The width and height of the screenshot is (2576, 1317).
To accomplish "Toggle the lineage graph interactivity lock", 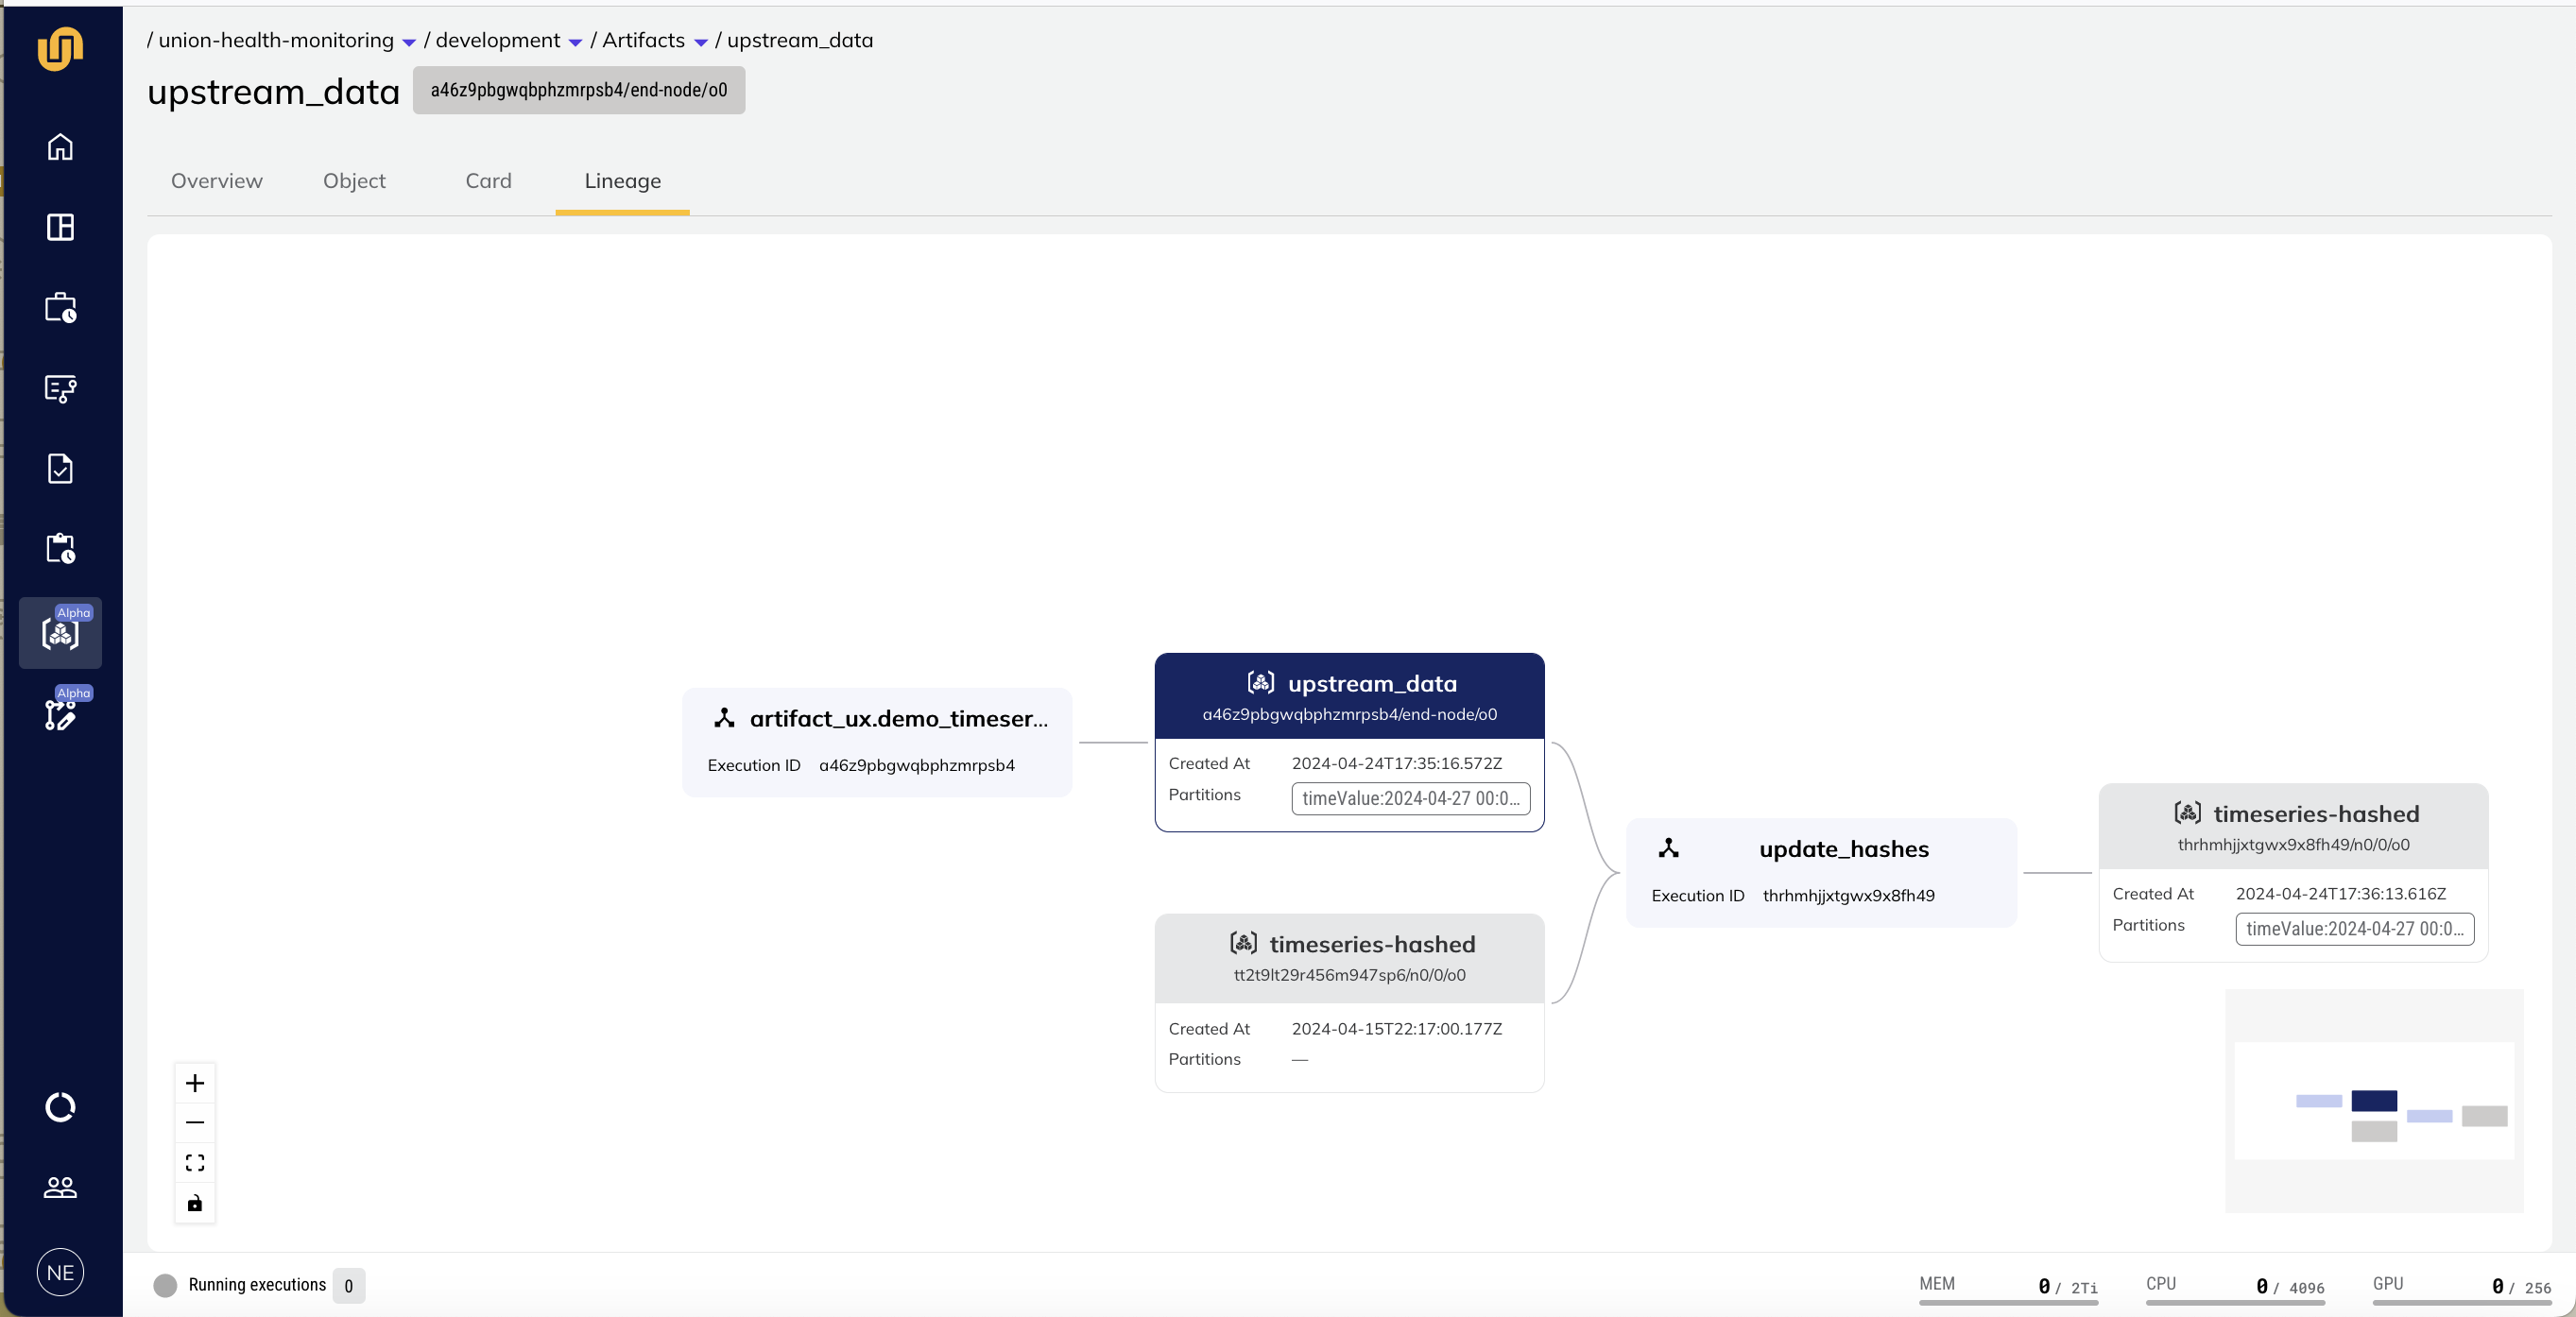I will click(195, 1203).
